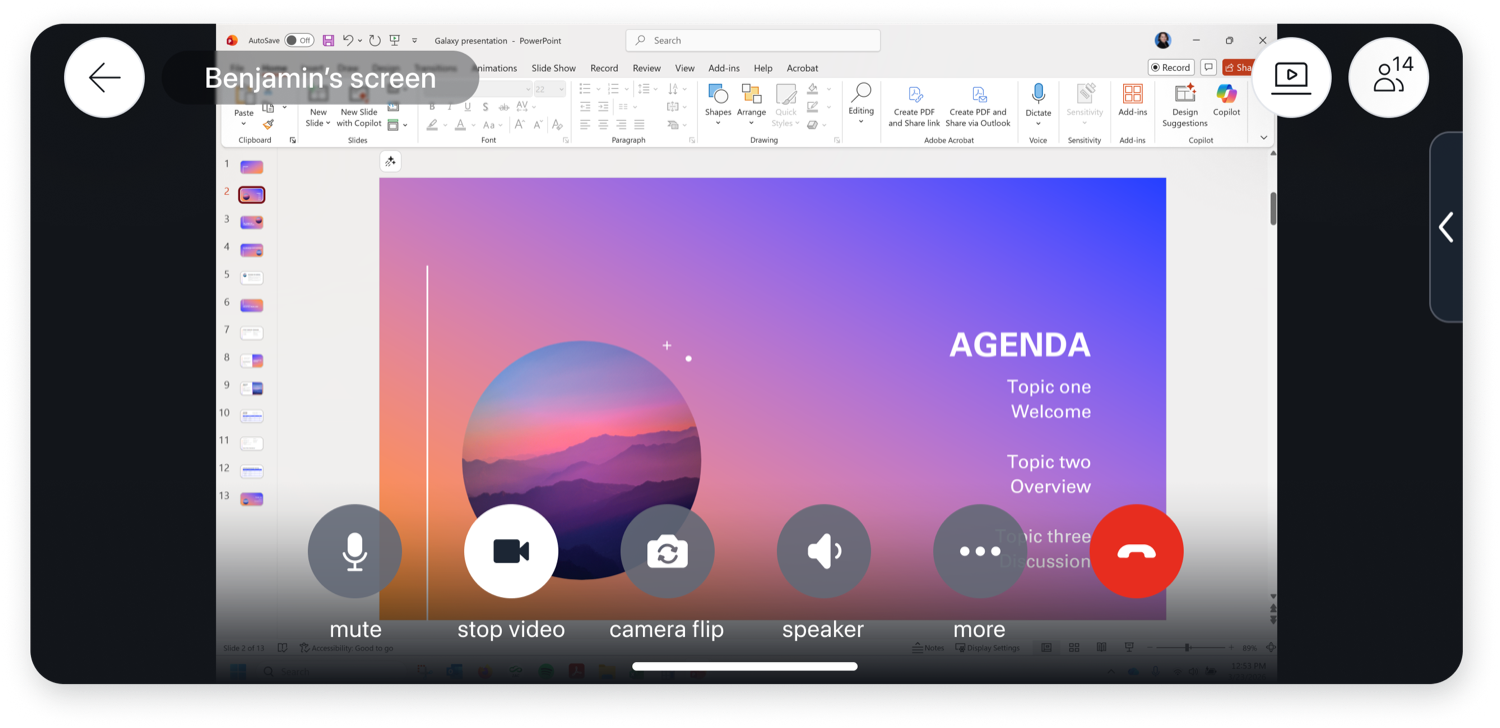Switch to the Slide Show tab
Image resolution: width=1500 pixels, height=728 pixels.
(x=553, y=68)
